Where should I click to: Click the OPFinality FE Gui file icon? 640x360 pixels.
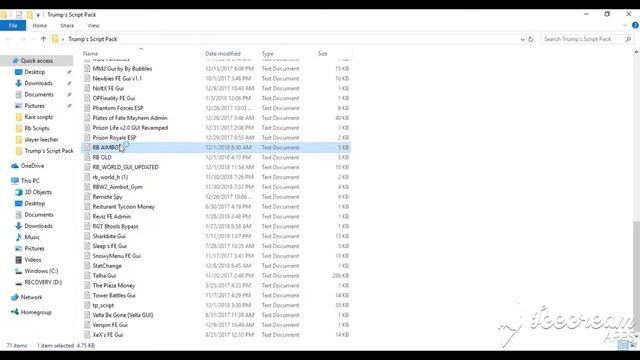click(87, 98)
